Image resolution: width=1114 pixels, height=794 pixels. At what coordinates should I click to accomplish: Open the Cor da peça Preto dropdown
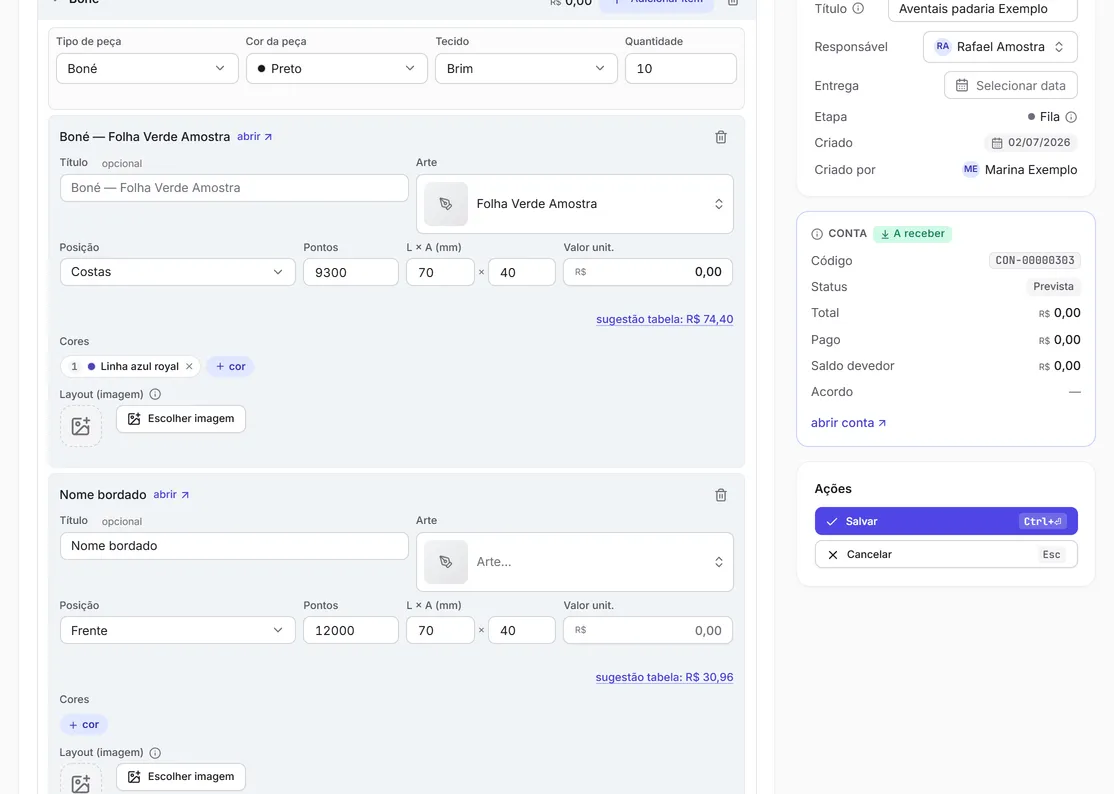[x=337, y=69]
